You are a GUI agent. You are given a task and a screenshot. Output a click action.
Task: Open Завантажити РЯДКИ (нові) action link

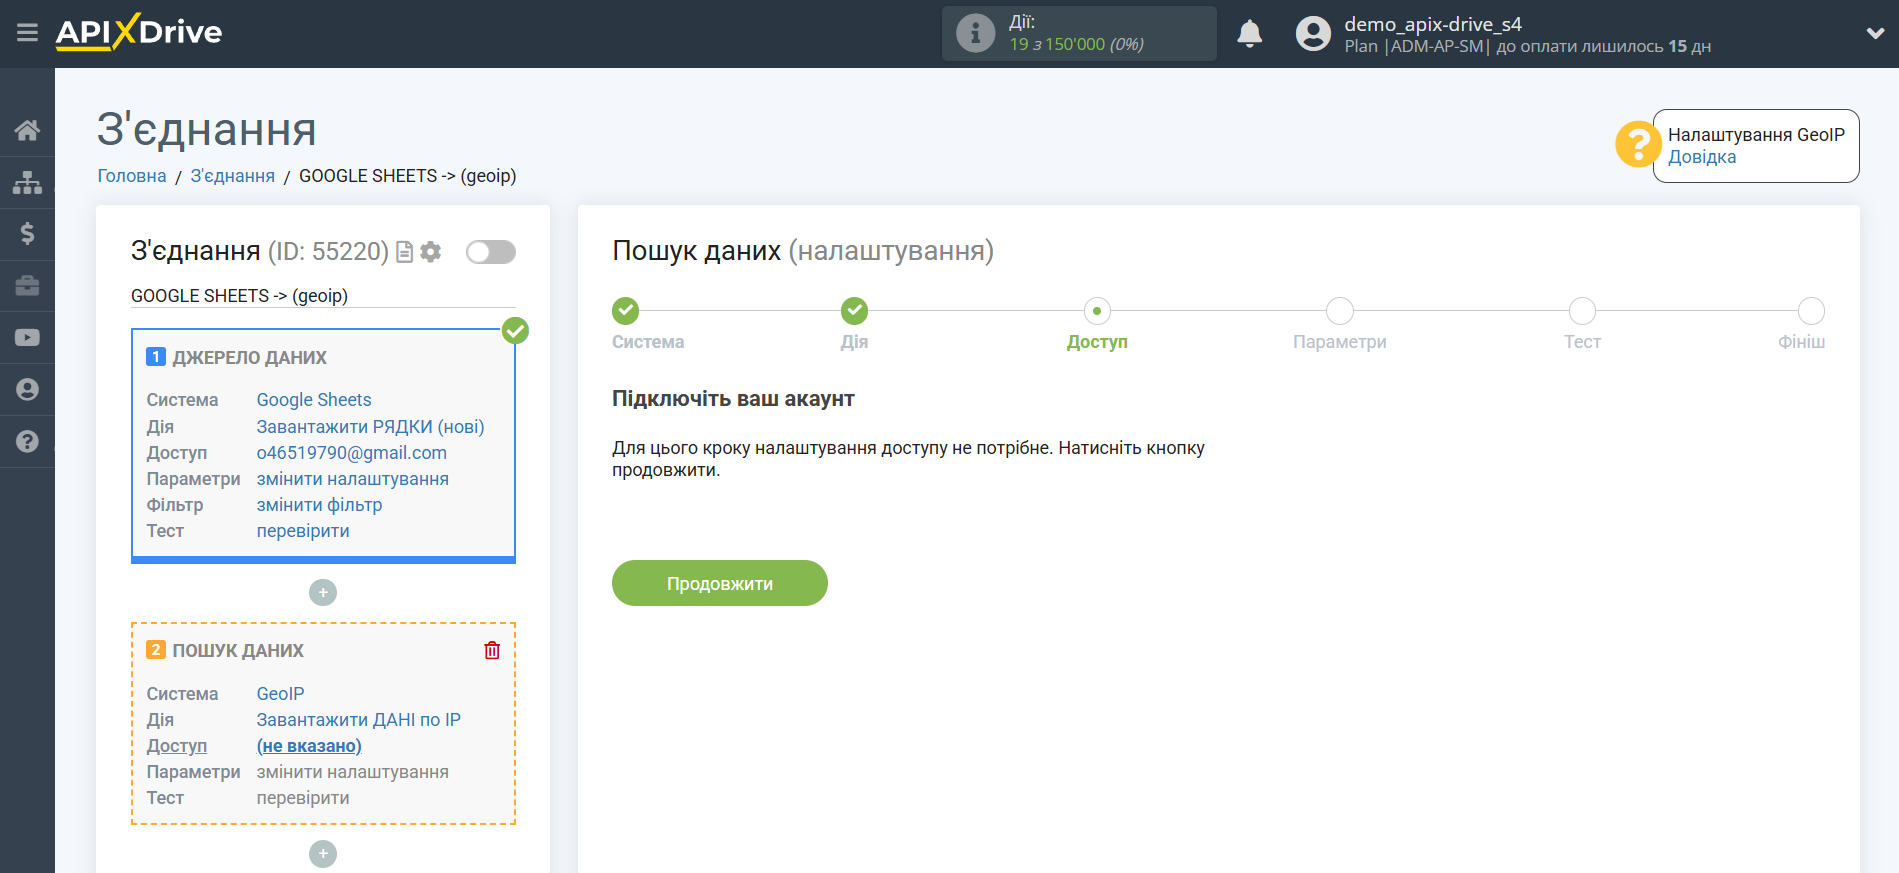click(370, 427)
